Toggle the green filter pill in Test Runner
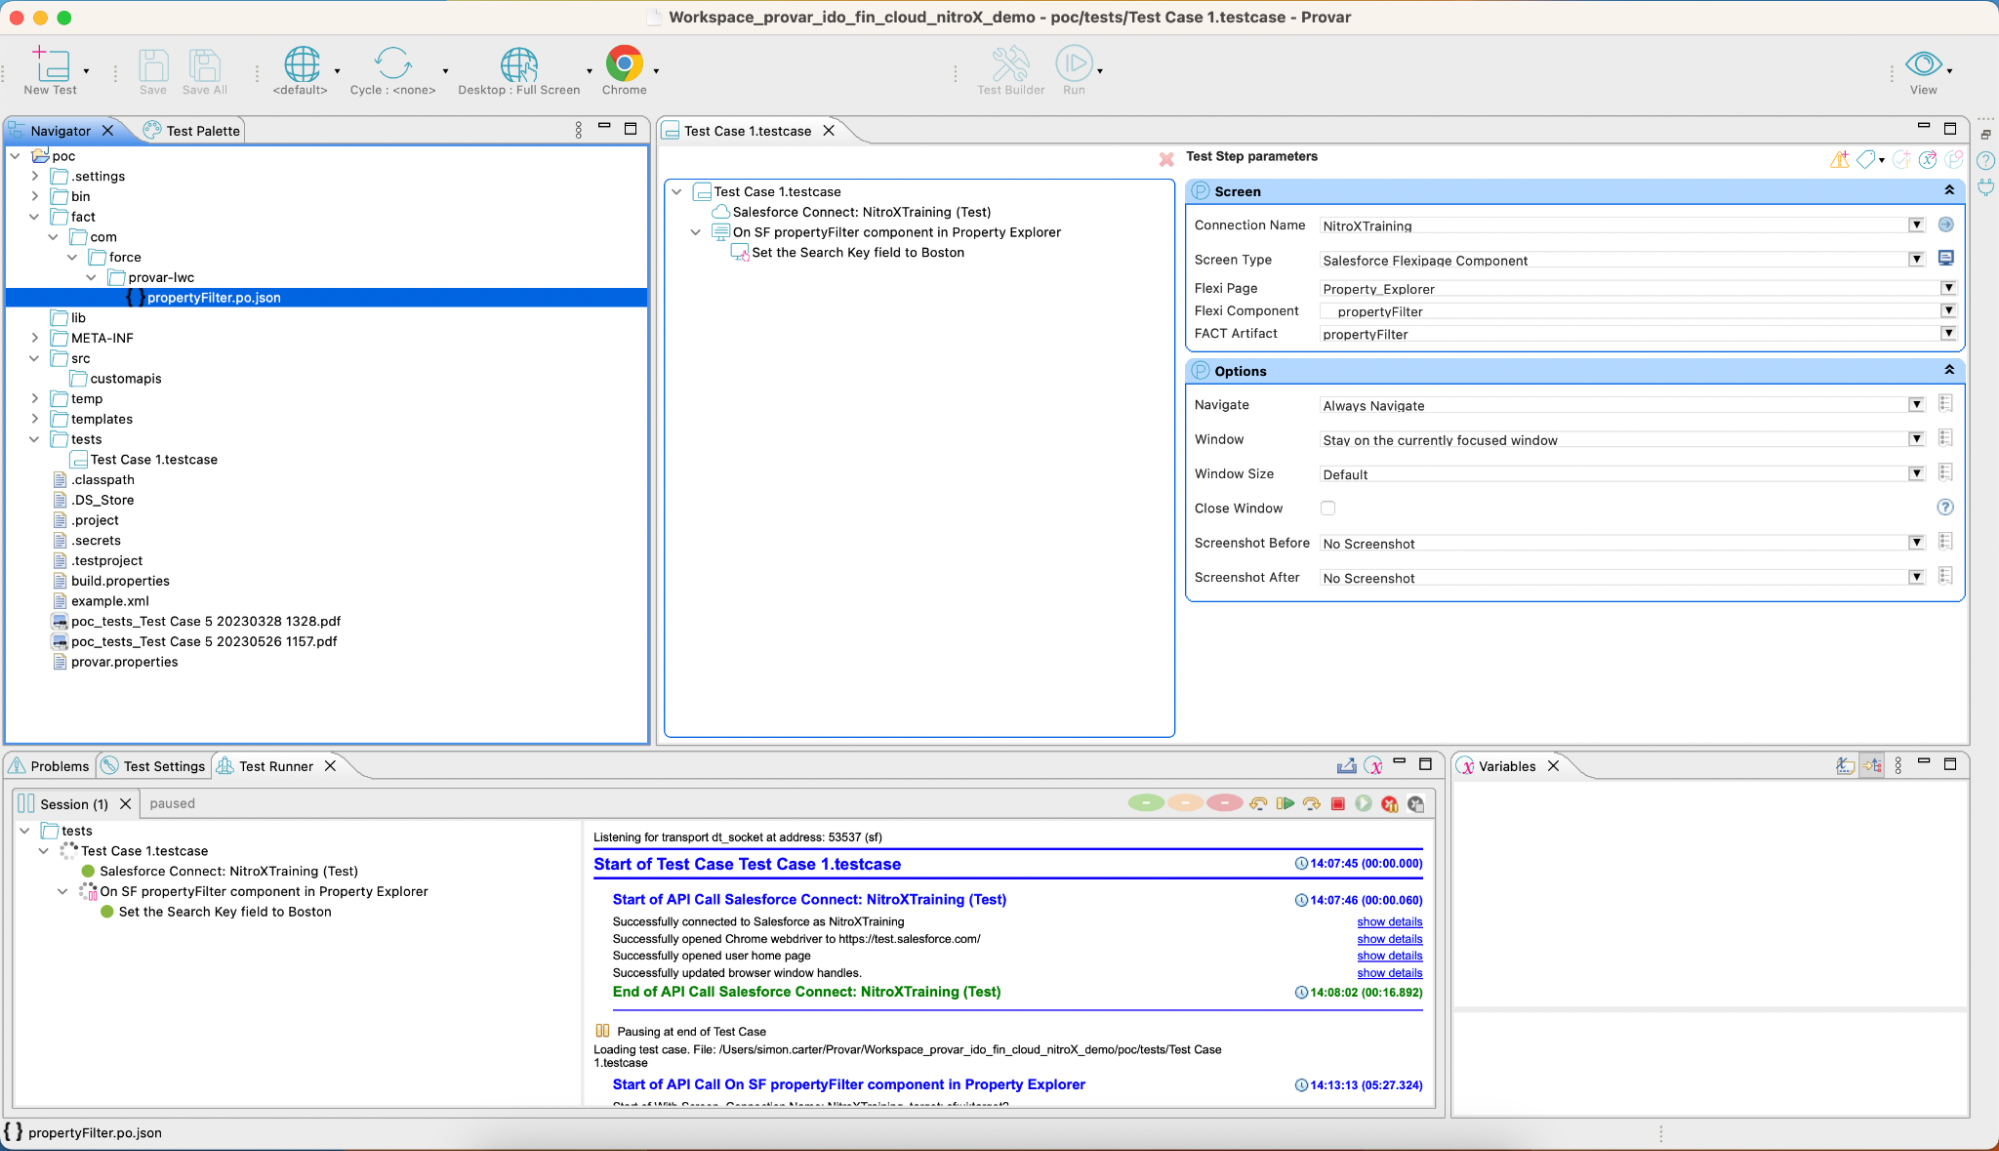 coord(1146,803)
